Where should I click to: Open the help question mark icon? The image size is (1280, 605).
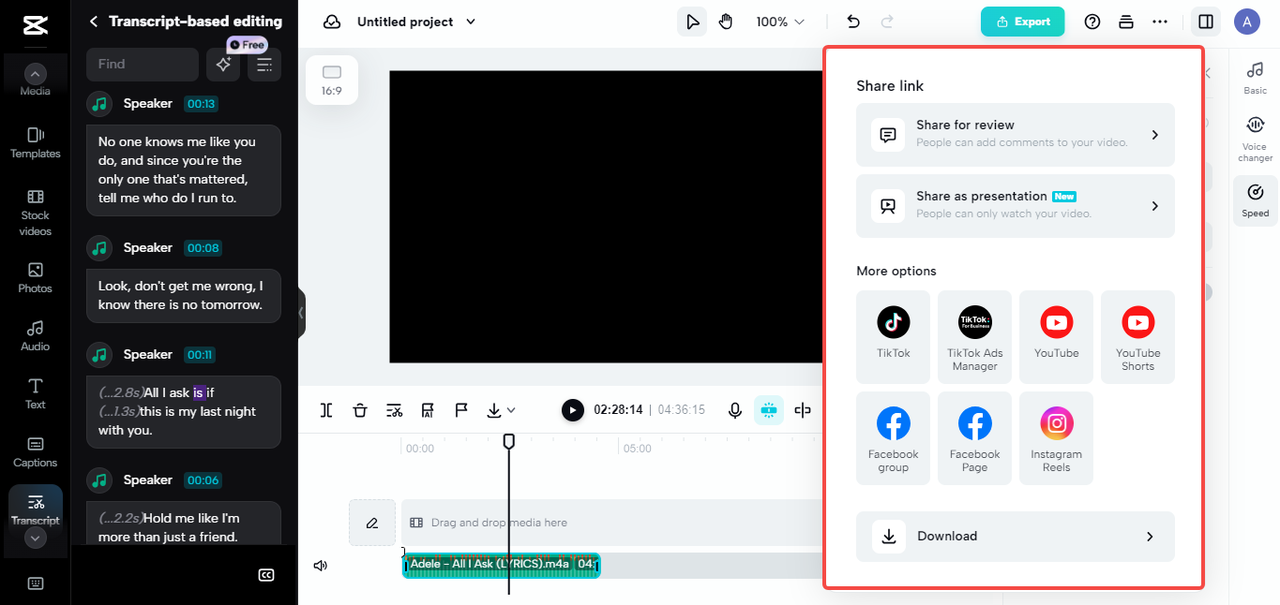(x=1092, y=22)
